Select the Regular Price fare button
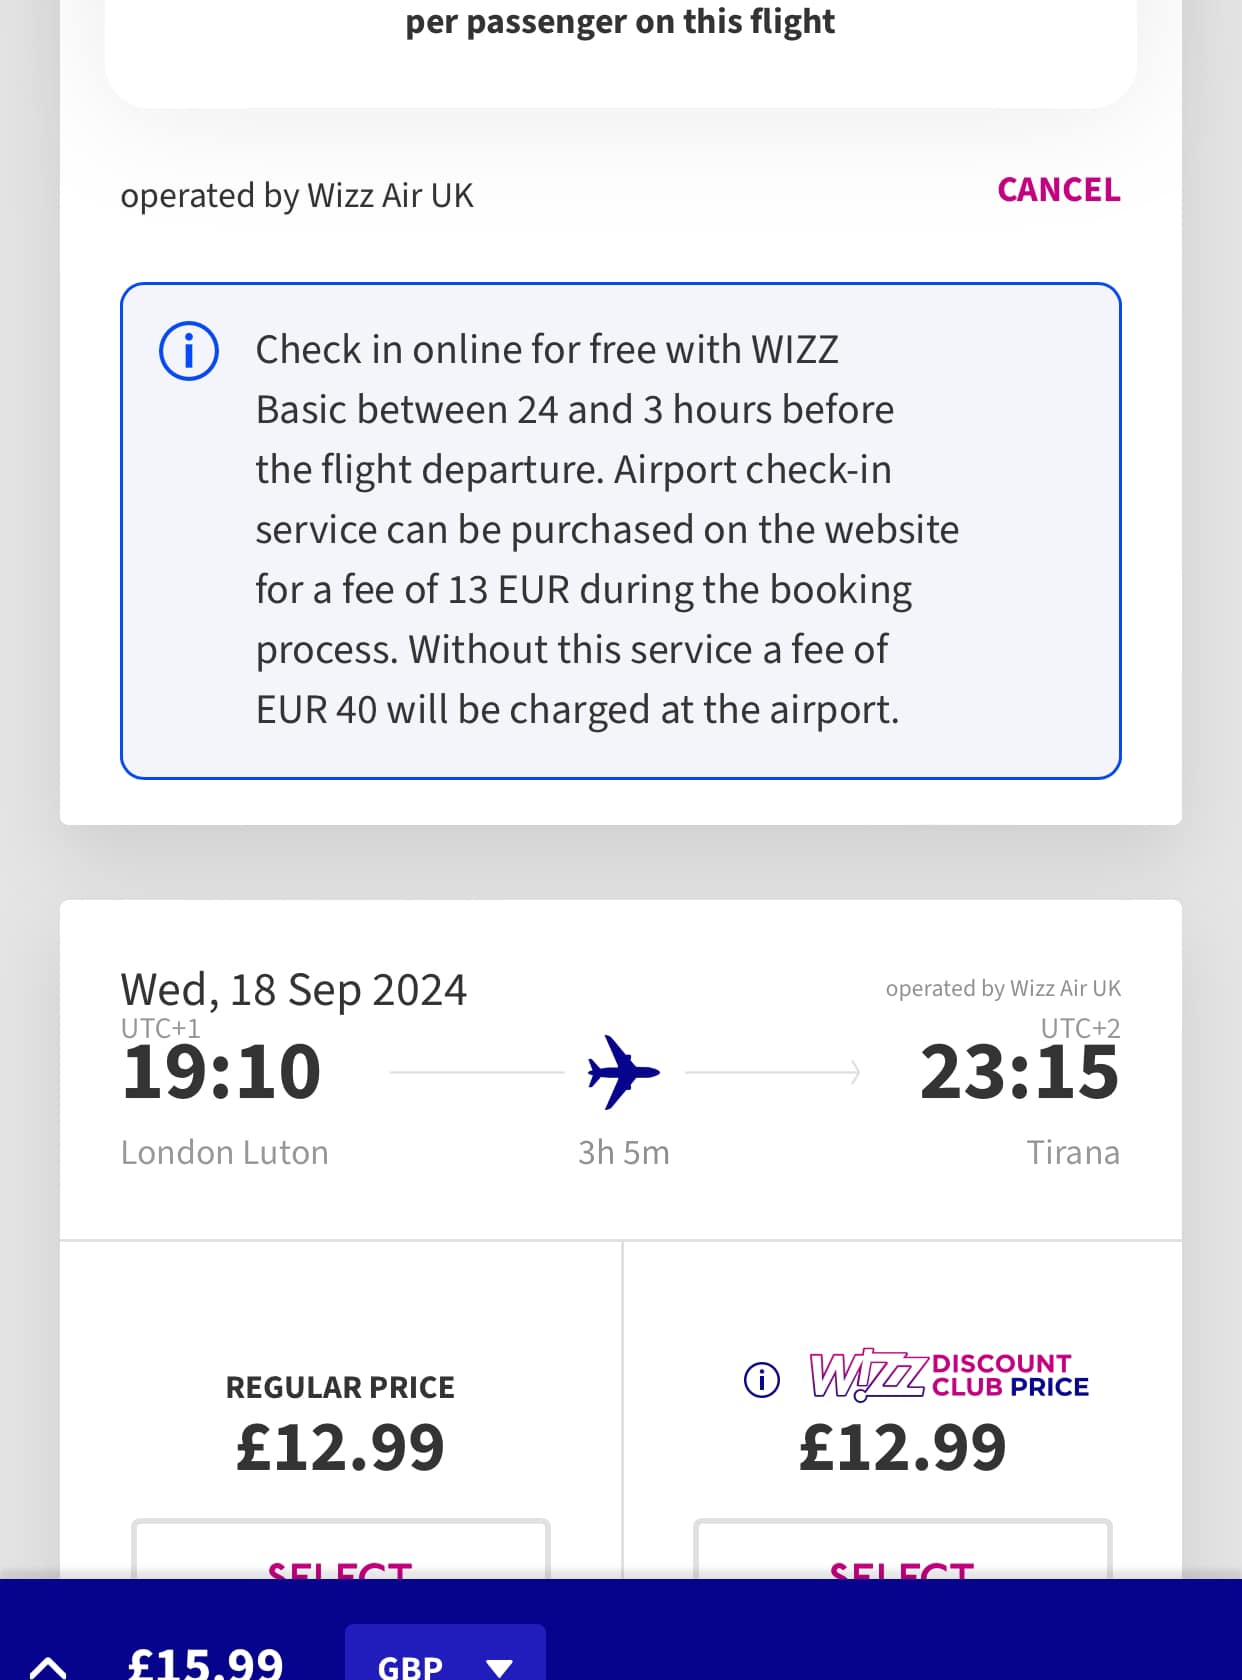Image resolution: width=1242 pixels, height=1680 pixels. pos(341,1550)
